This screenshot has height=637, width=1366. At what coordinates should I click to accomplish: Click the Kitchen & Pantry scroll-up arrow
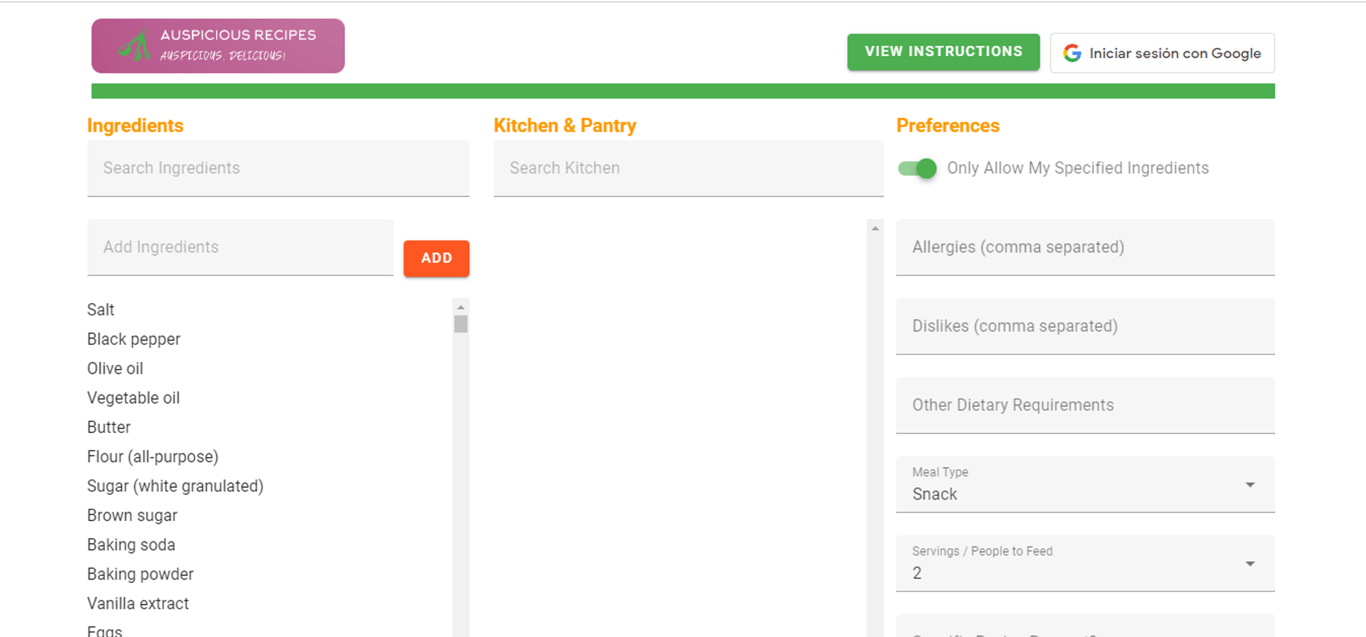coord(876,229)
